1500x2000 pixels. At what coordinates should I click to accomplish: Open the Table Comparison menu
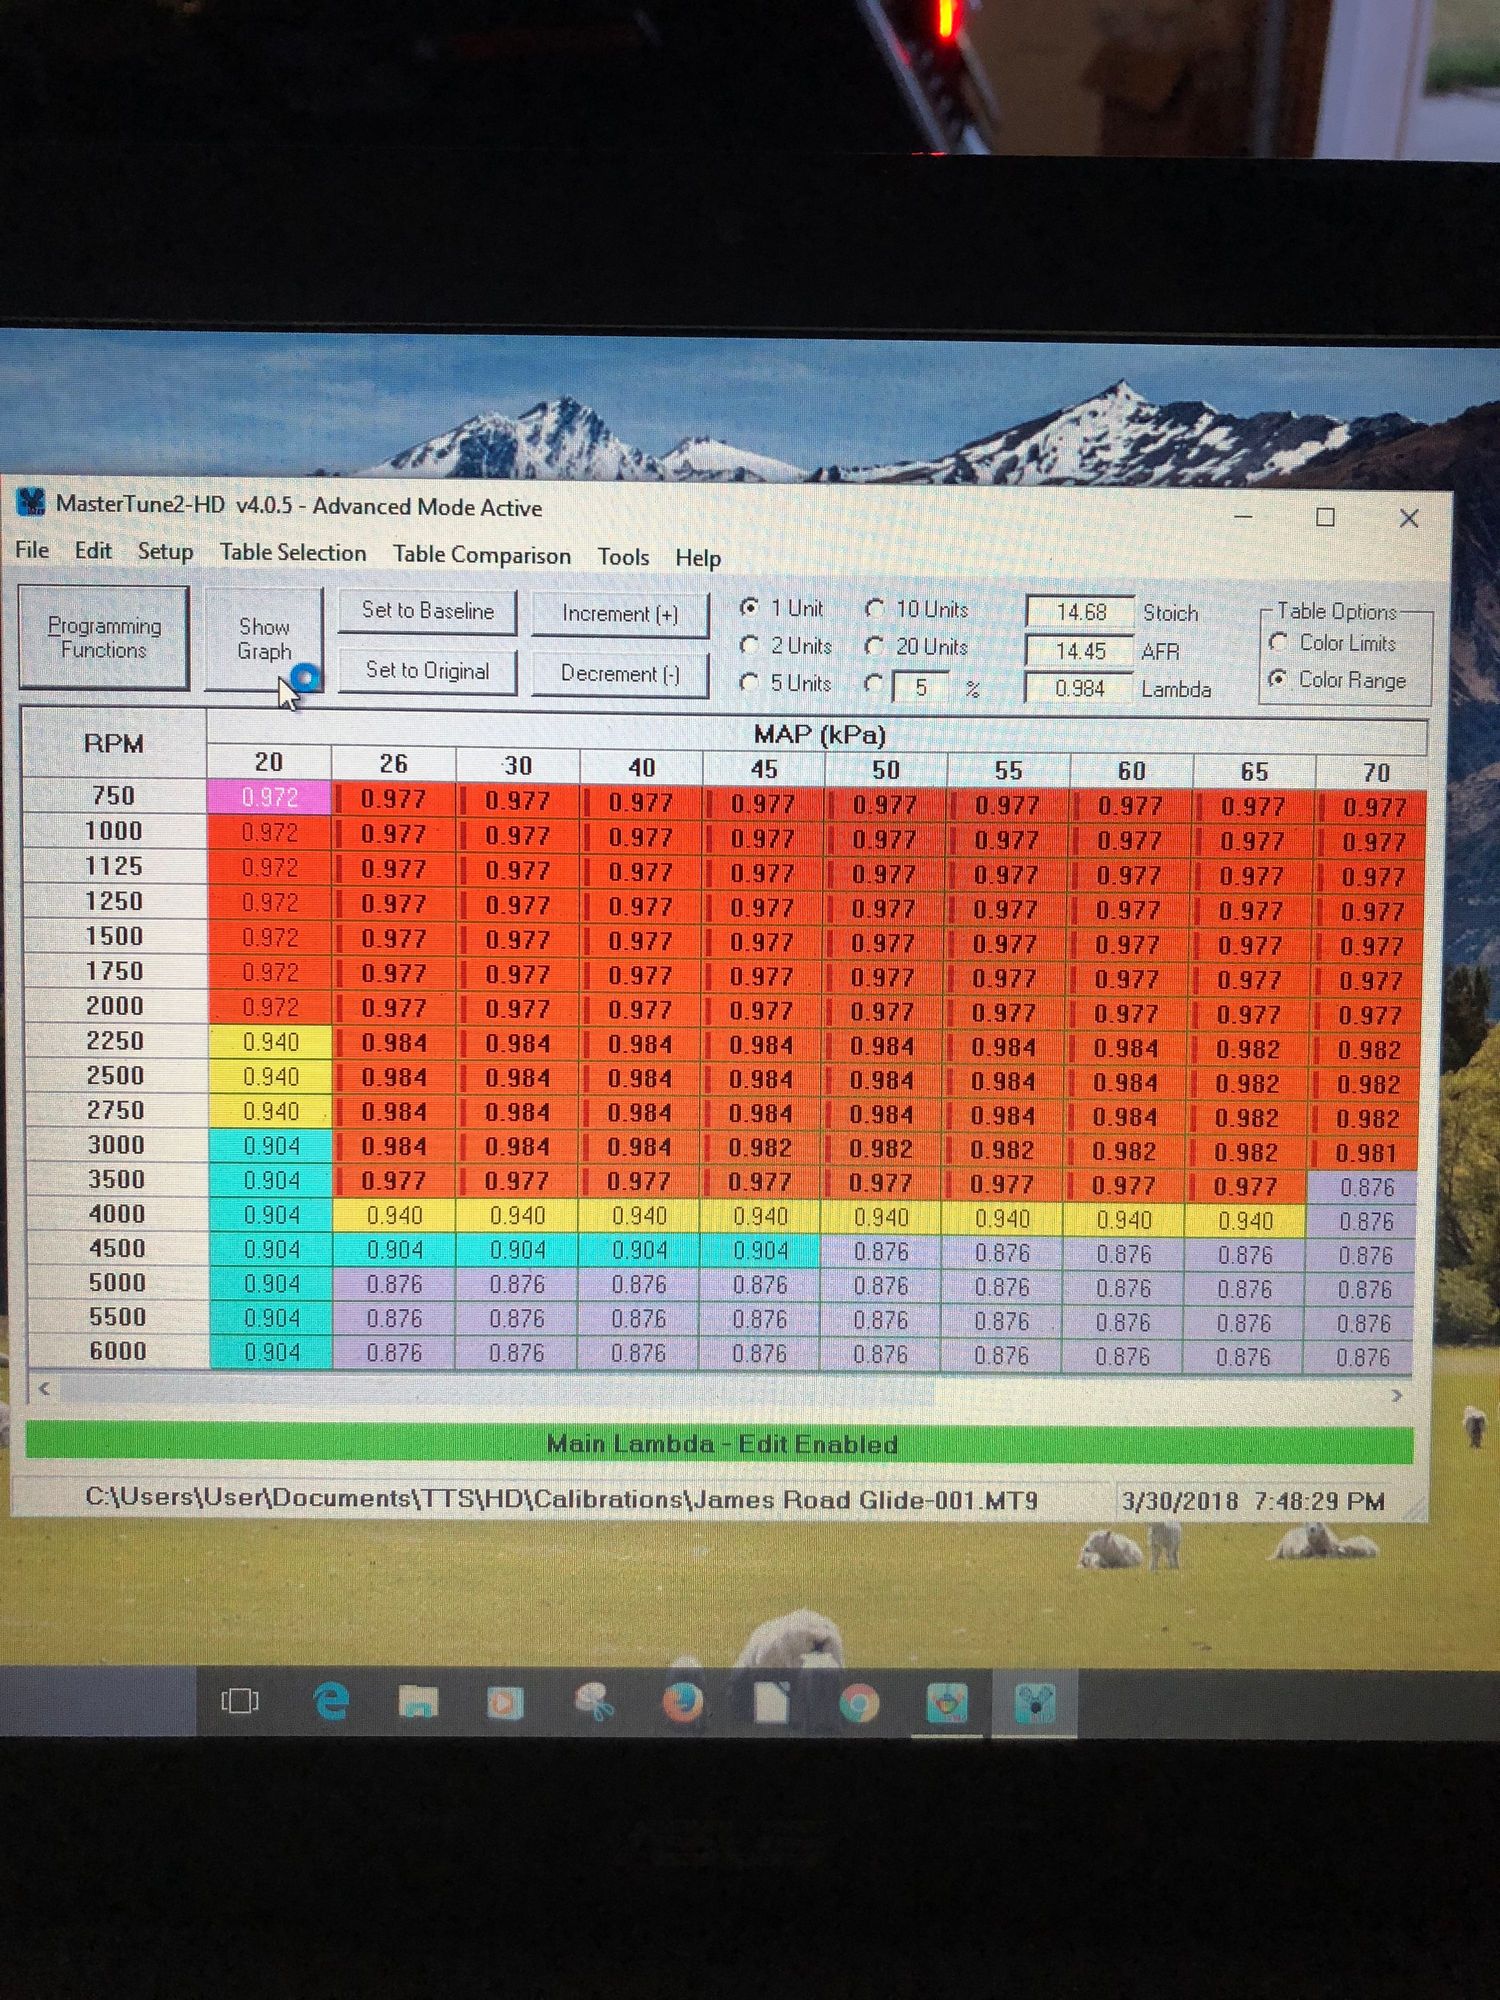click(x=481, y=555)
